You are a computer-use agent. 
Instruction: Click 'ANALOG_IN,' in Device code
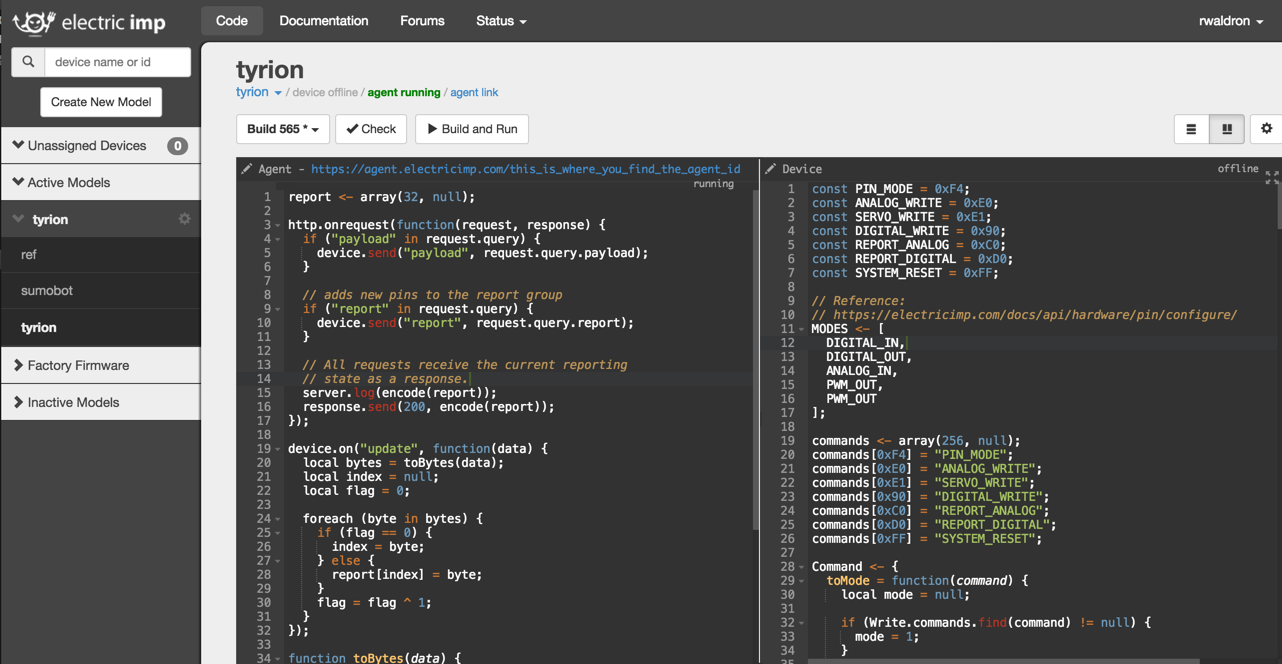click(862, 371)
